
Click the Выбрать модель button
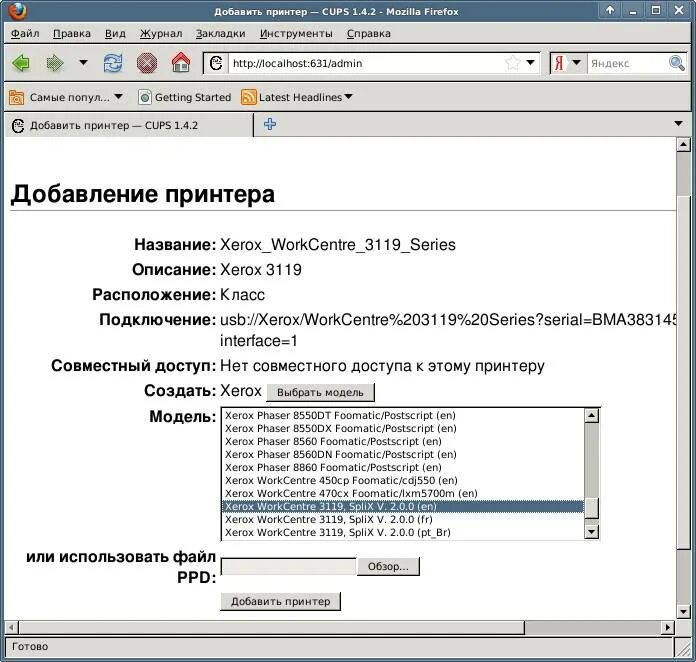coord(320,392)
